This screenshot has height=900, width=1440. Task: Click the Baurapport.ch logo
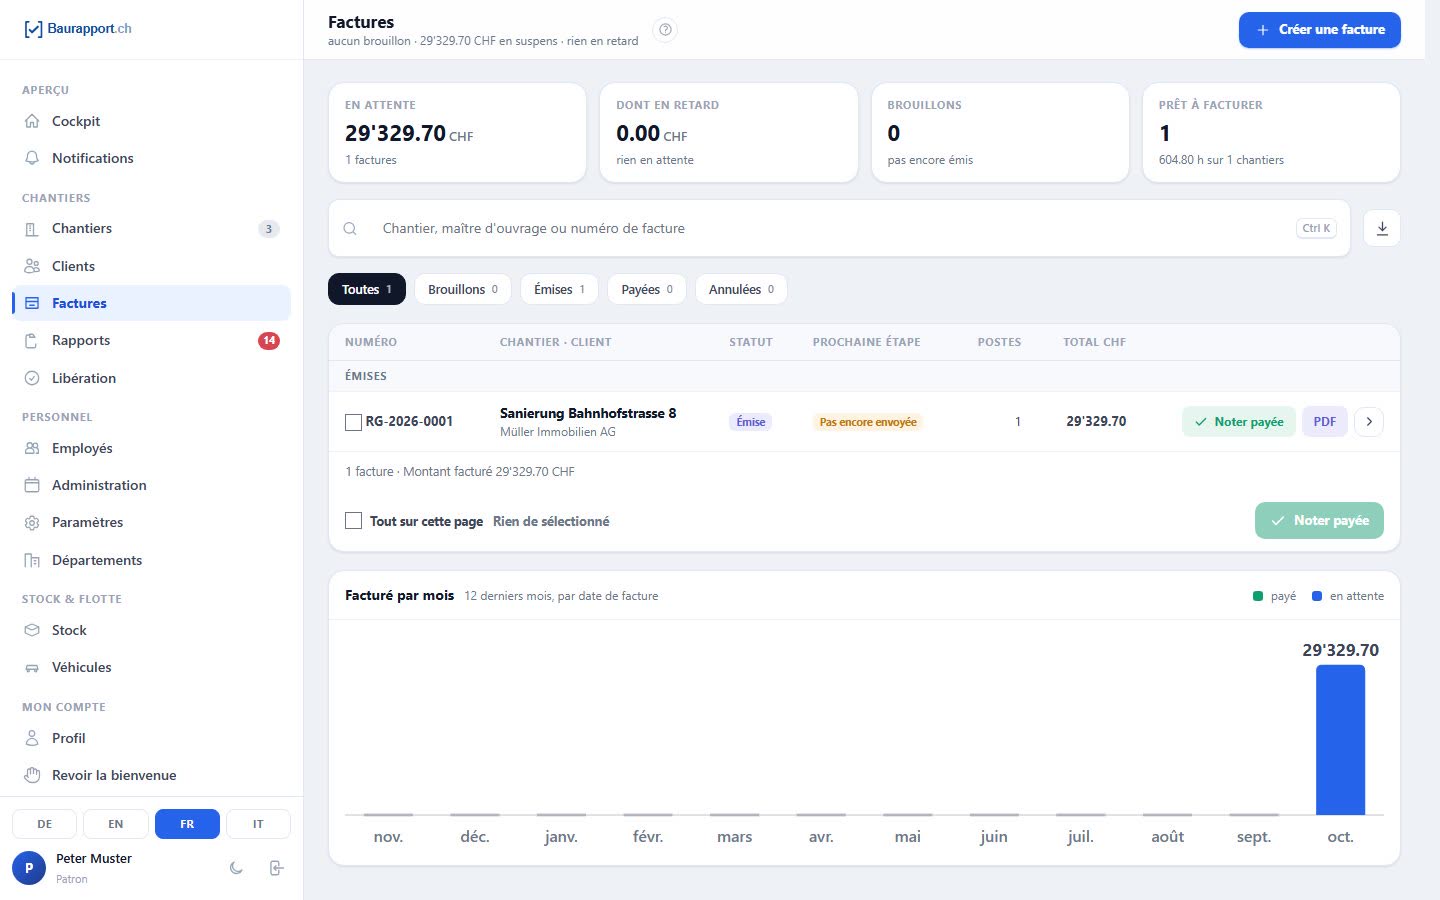coord(77,29)
